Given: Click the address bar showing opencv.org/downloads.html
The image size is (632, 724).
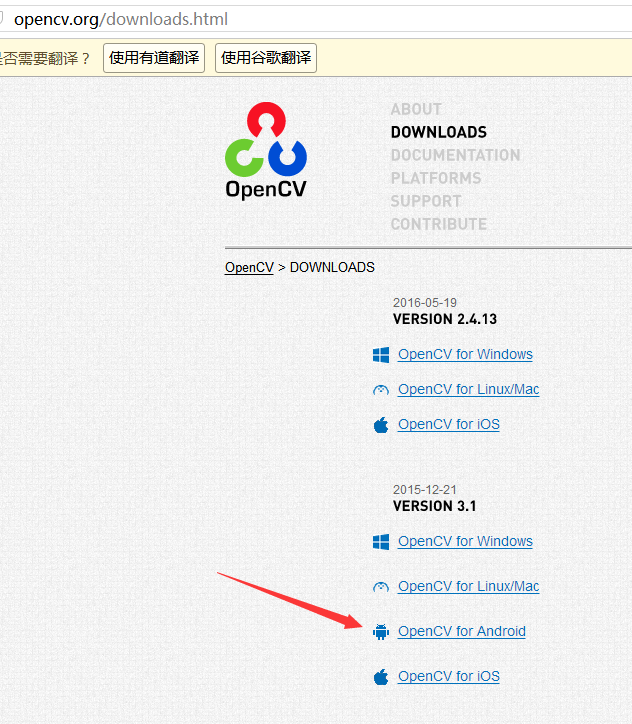Looking at the screenshot, I should pos(316,19).
